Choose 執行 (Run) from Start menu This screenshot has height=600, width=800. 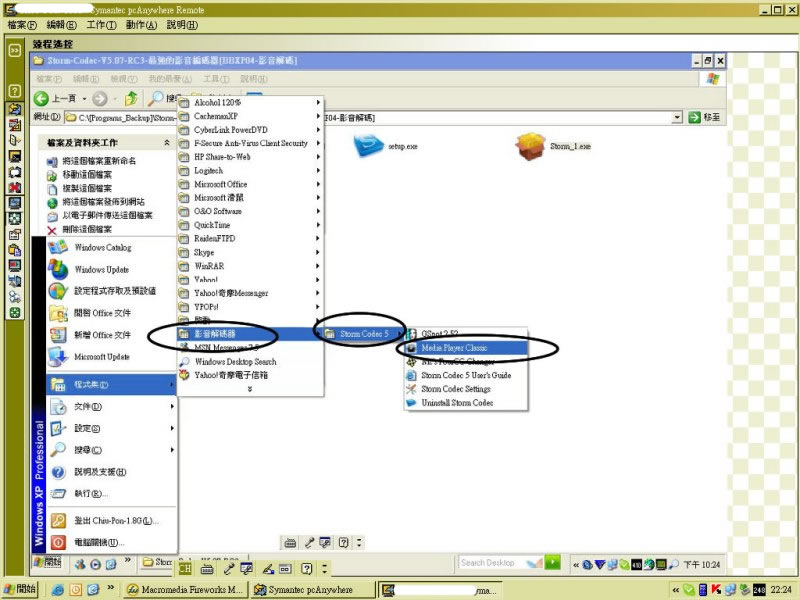(111, 493)
